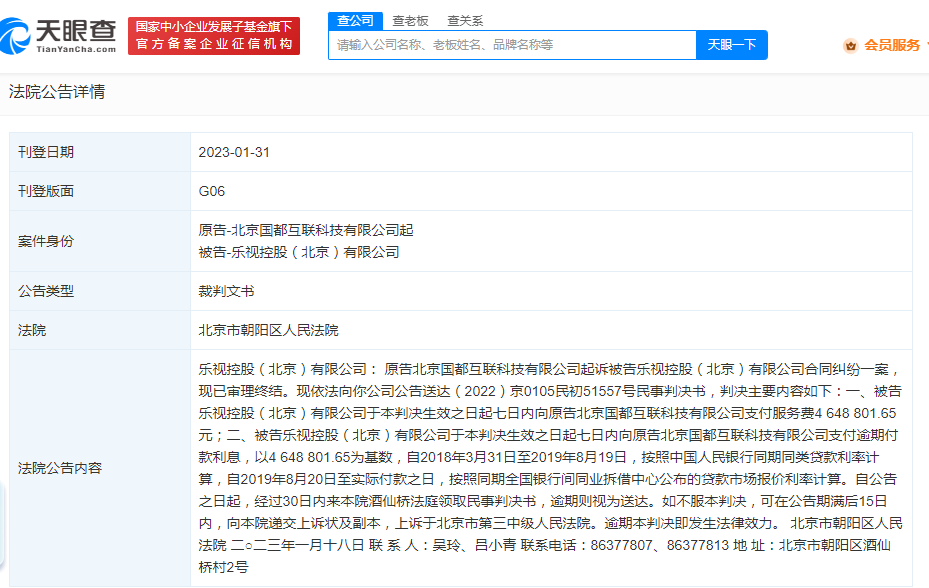The image size is (929, 588).
Task: Click the 法院公告详情 page heading
Action: tap(57, 92)
